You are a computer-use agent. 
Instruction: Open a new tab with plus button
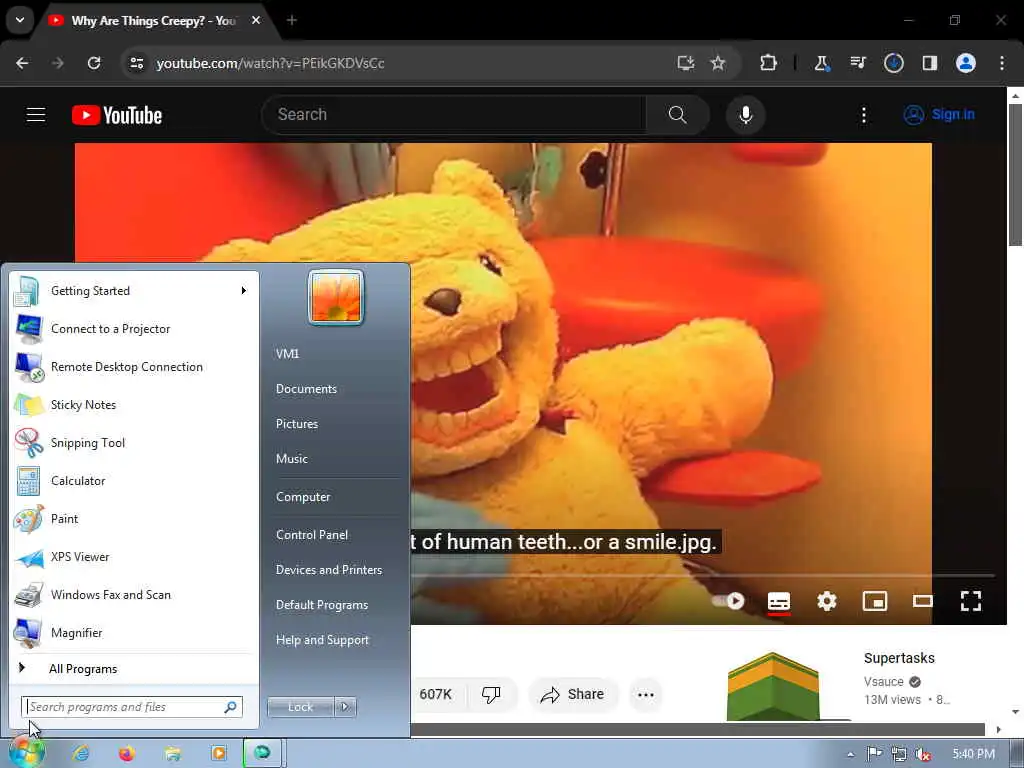point(292,20)
